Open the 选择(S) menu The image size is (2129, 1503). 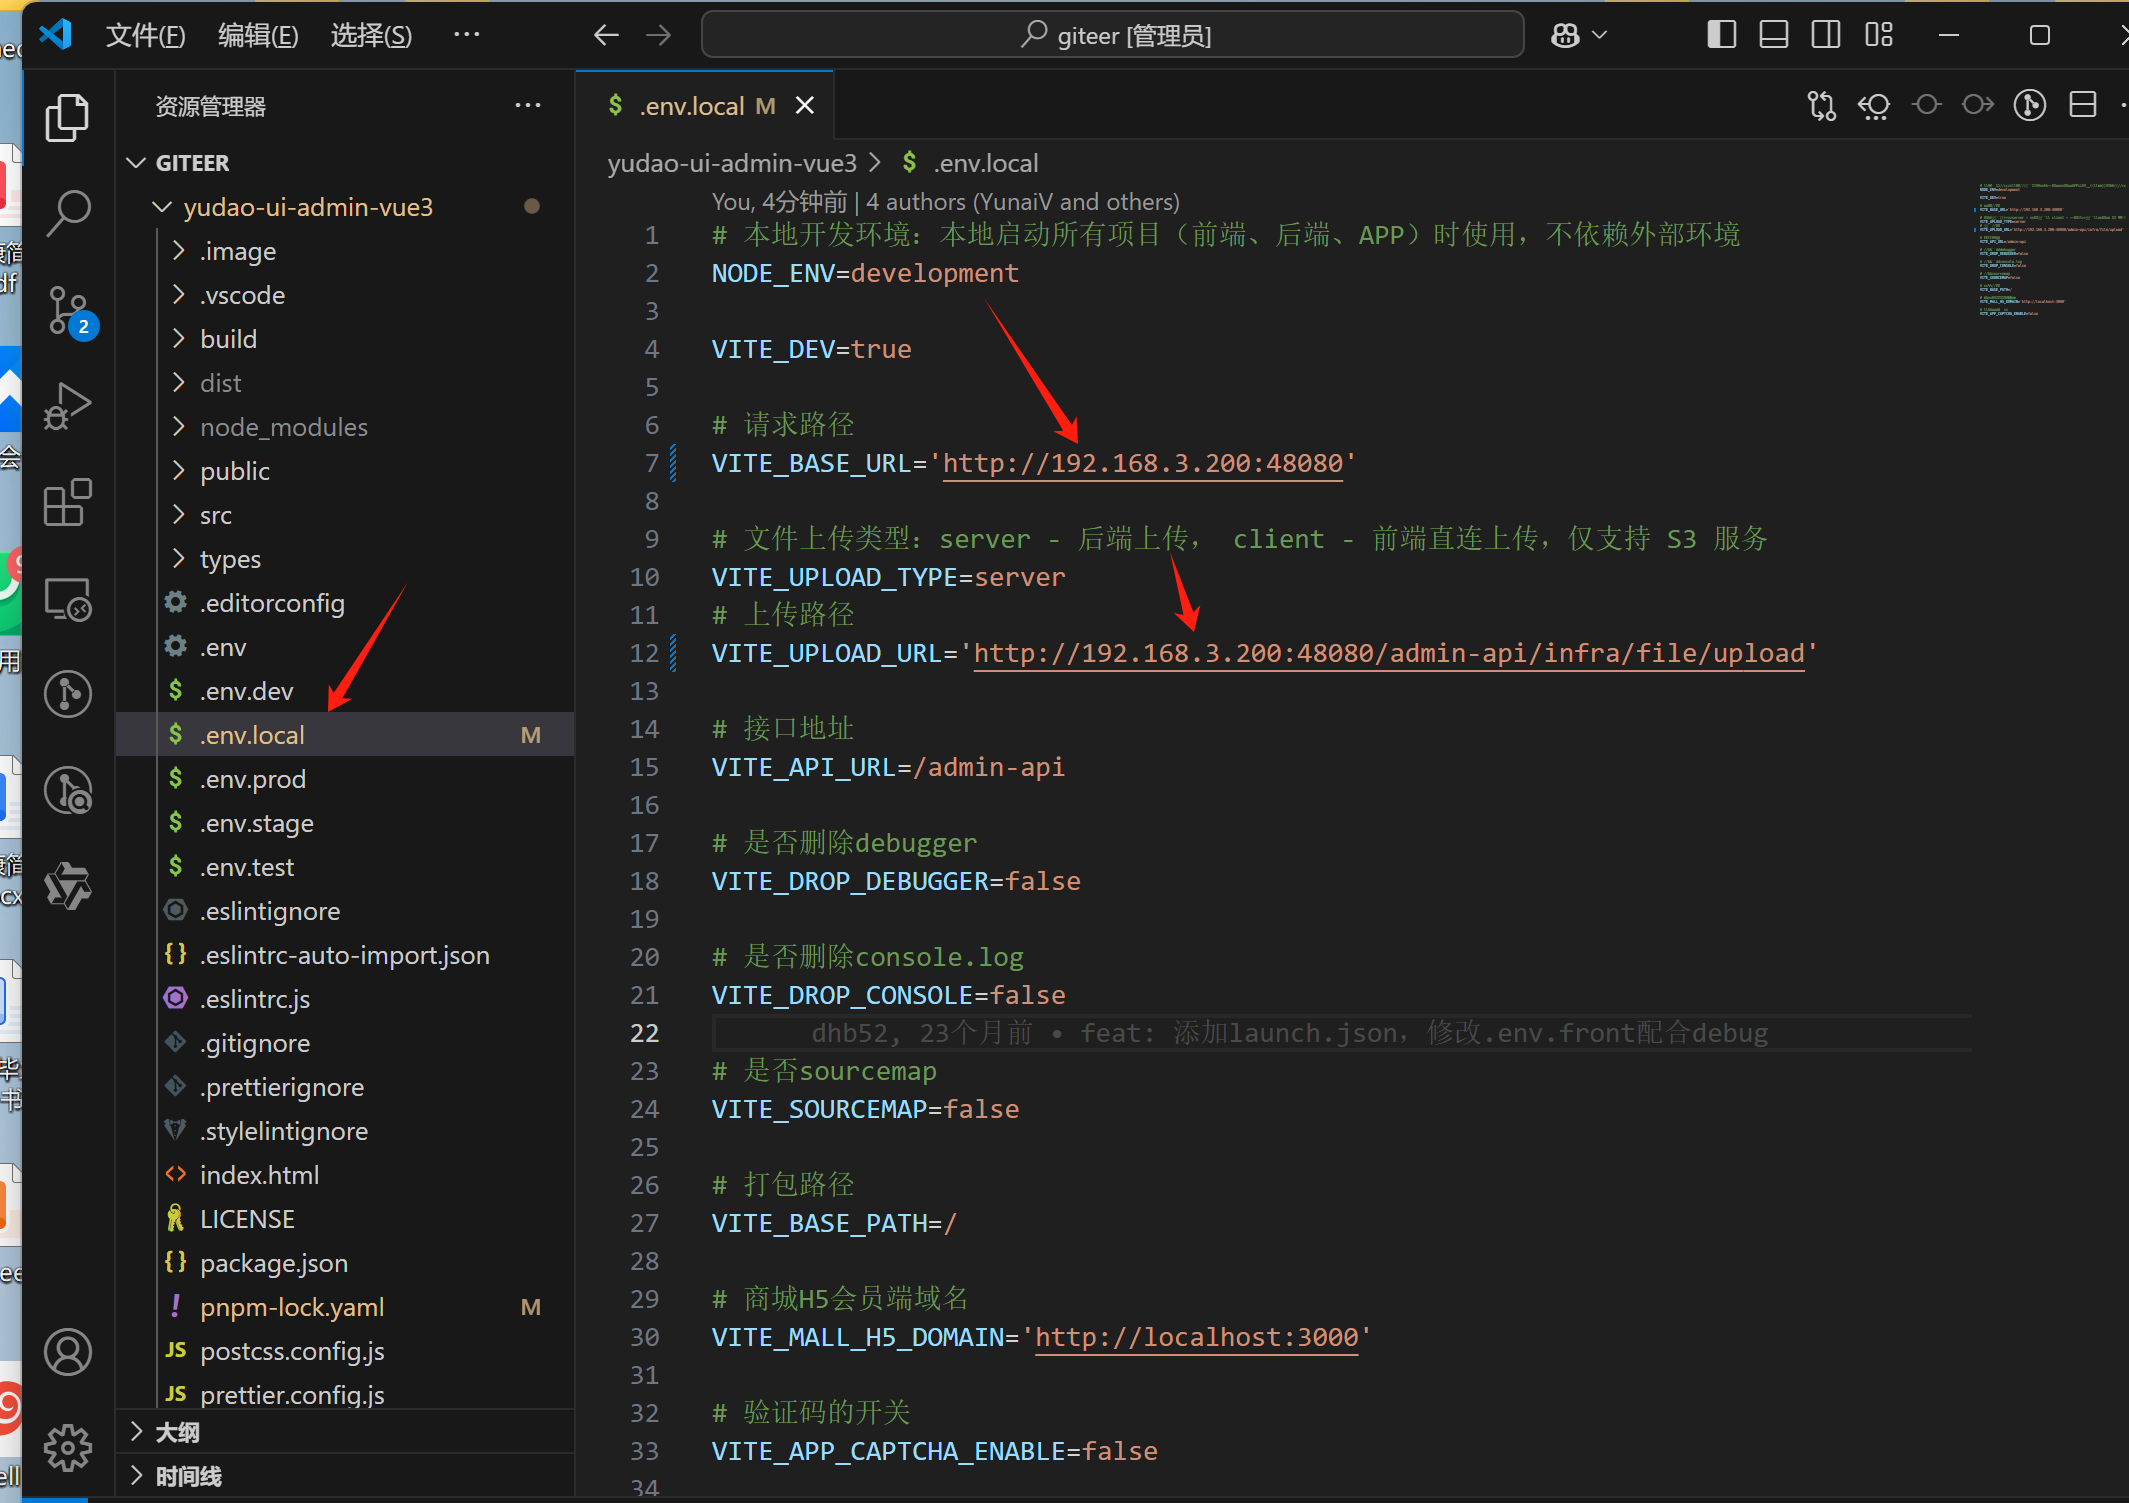pos(371,36)
